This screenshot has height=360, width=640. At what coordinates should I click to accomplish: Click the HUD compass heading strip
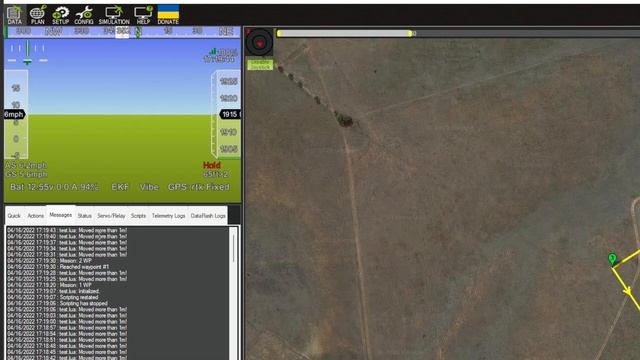pos(122,32)
